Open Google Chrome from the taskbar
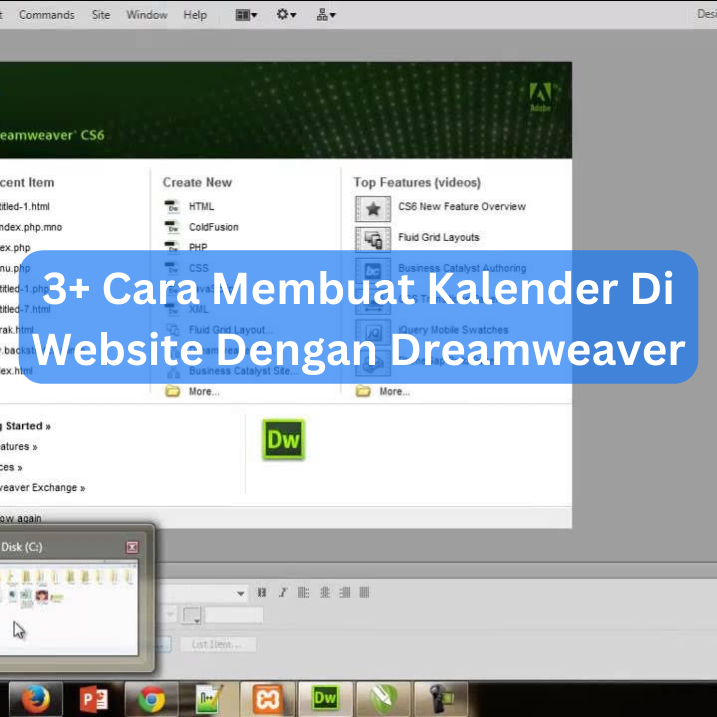717x717 pixels. pos(151,699)
